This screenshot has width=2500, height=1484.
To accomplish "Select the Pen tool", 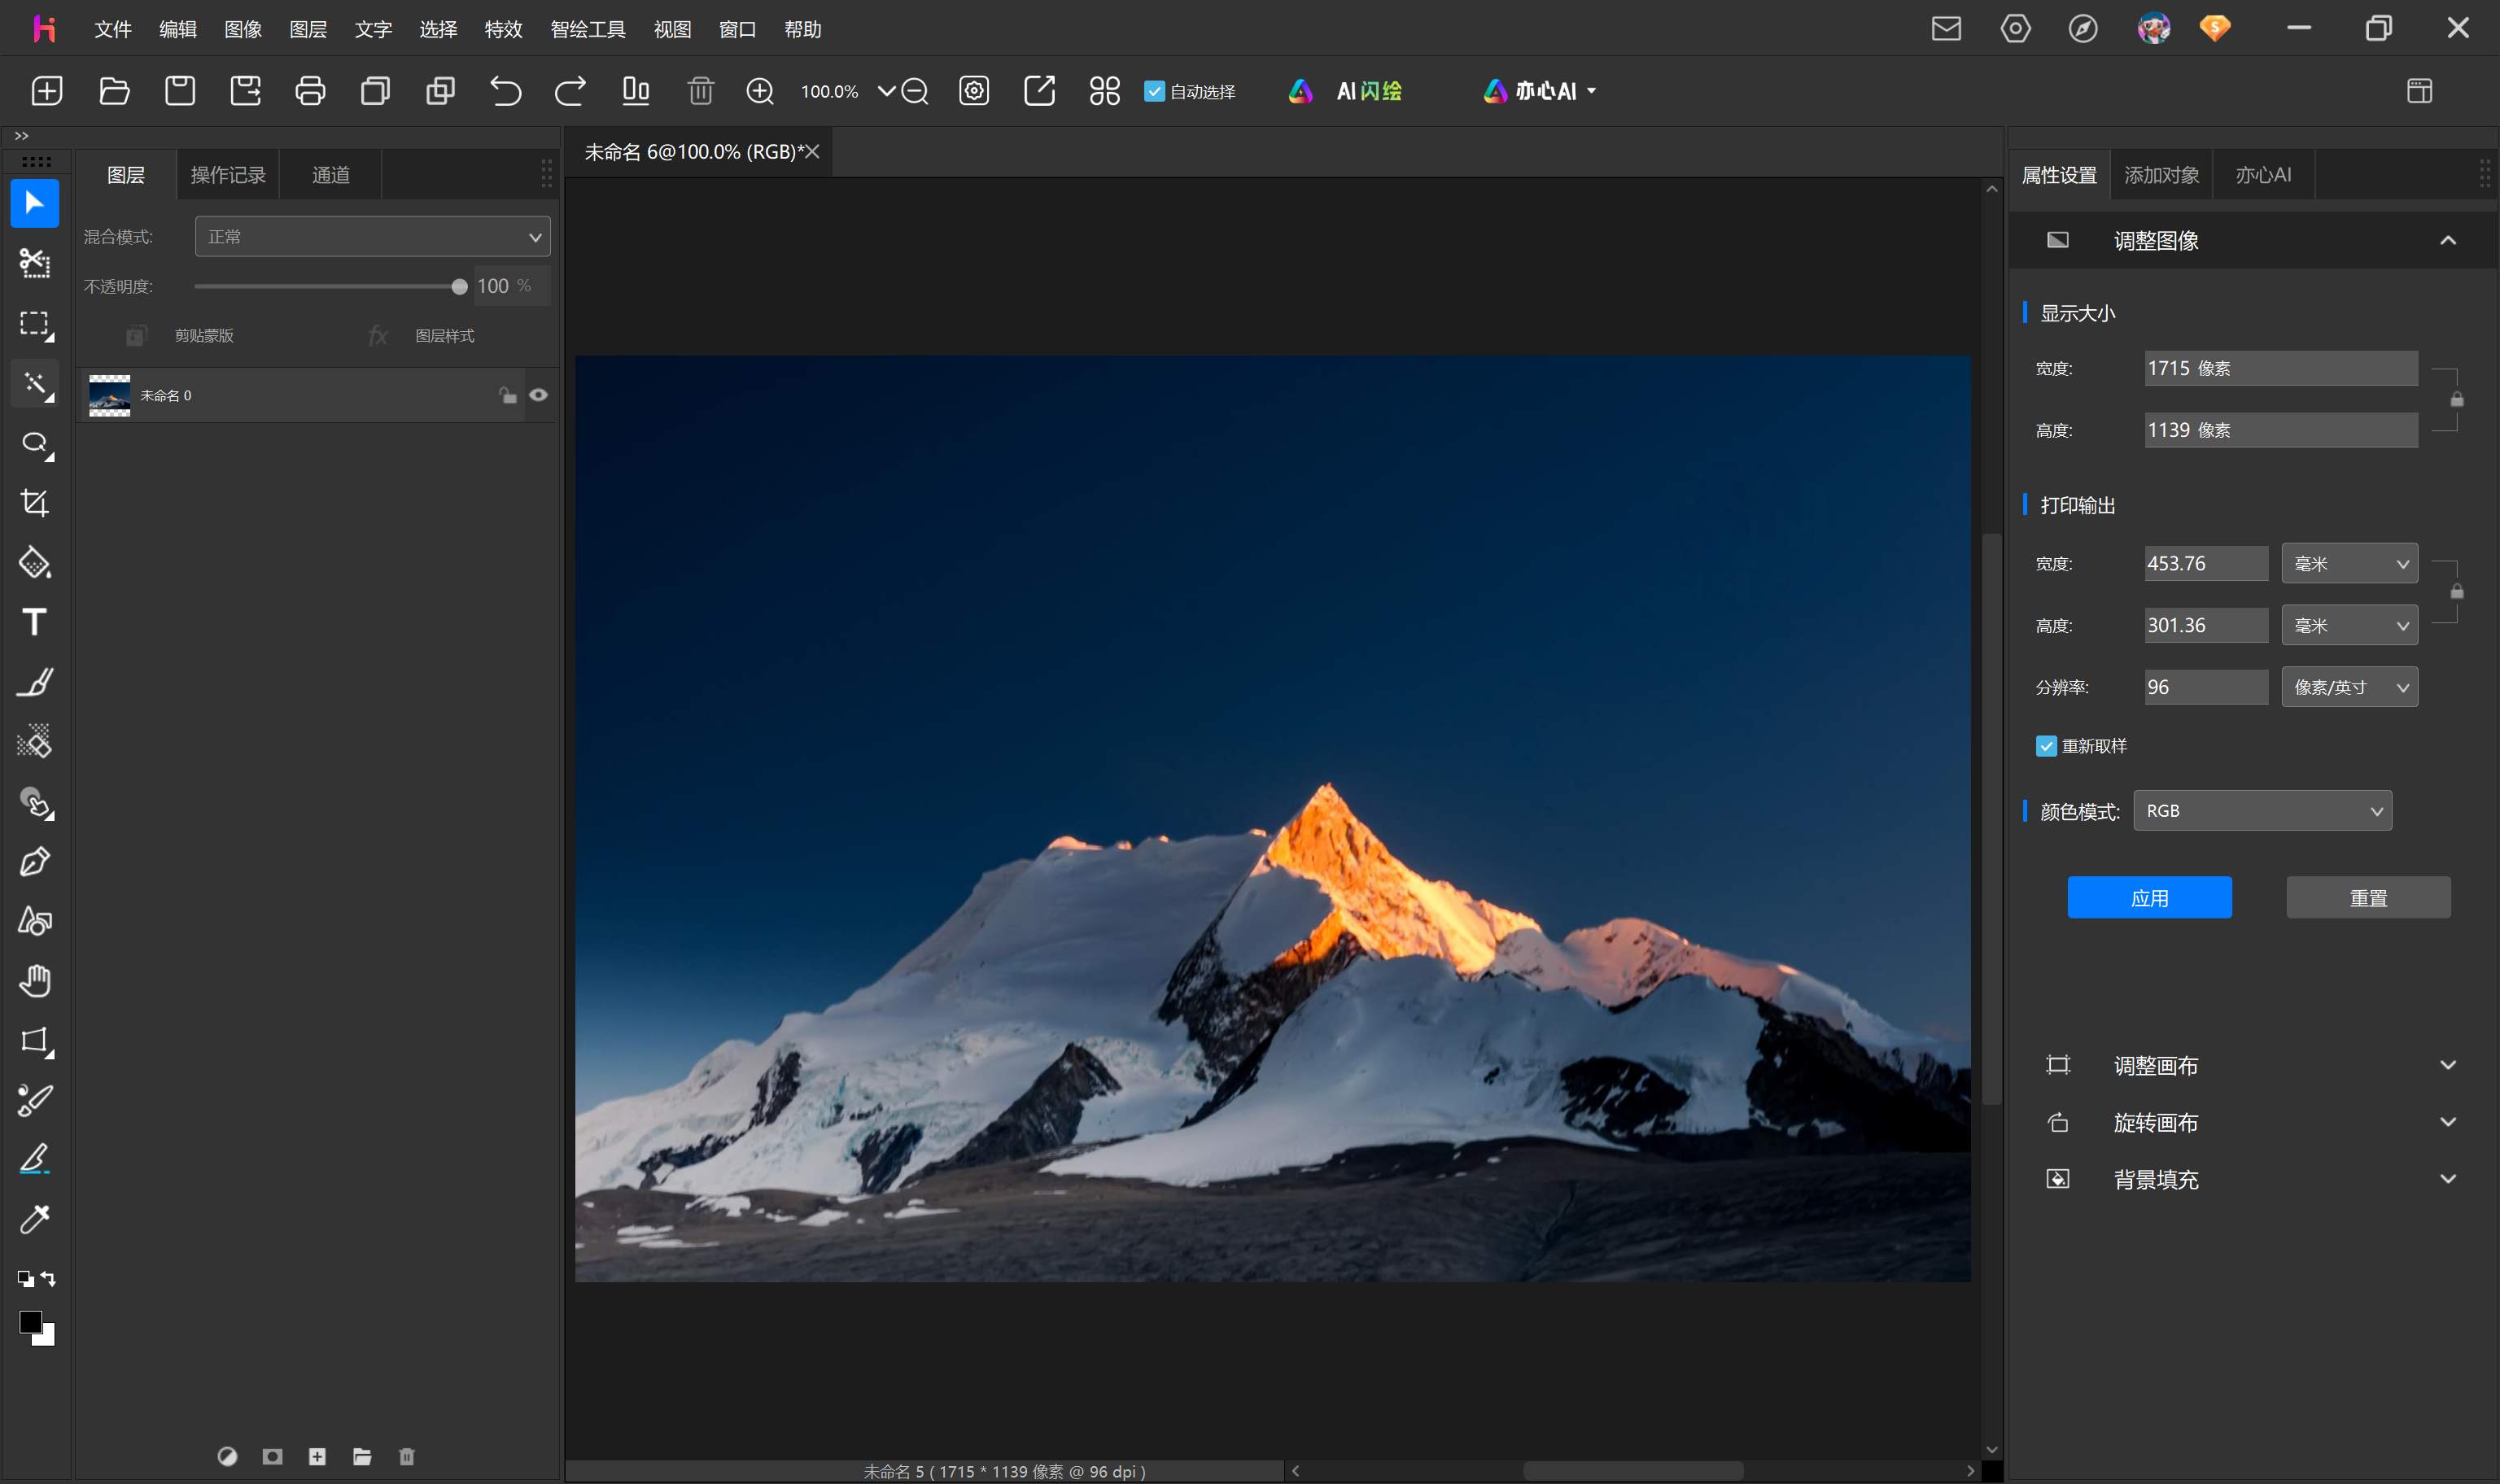I will pos(35,862).
